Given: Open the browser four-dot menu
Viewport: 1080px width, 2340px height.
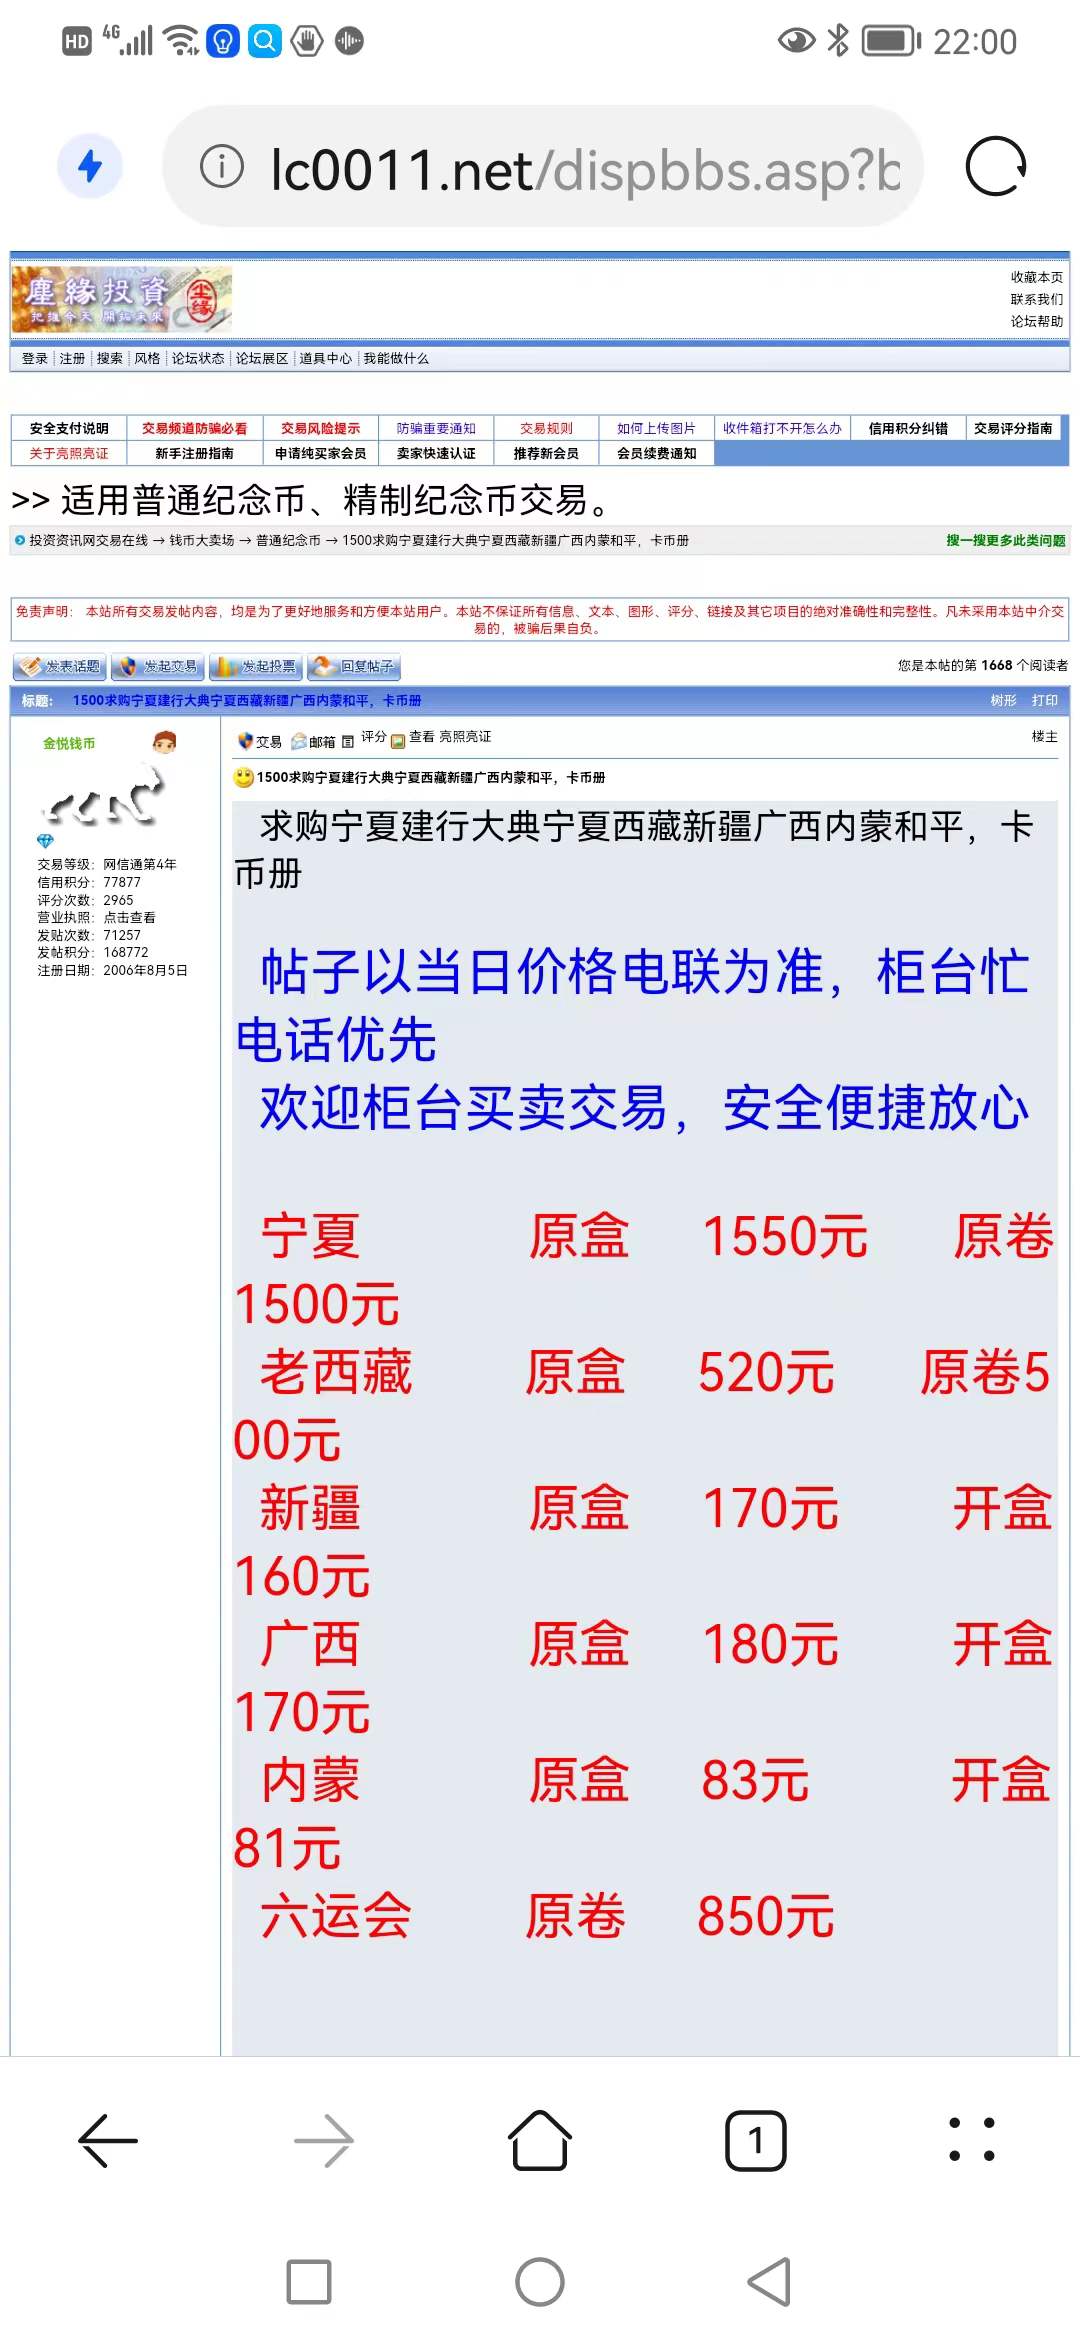Looking at the screenshot, I should [x=972, y=2140].
